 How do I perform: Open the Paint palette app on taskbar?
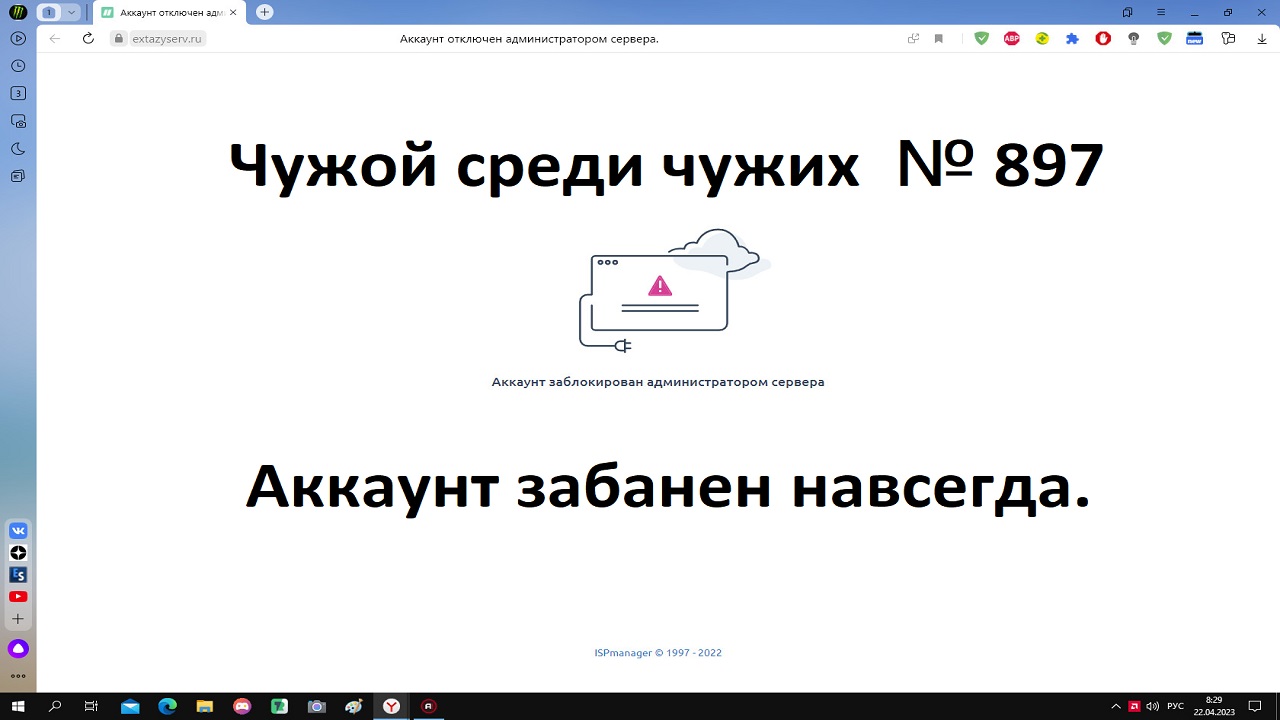point(354,706)
